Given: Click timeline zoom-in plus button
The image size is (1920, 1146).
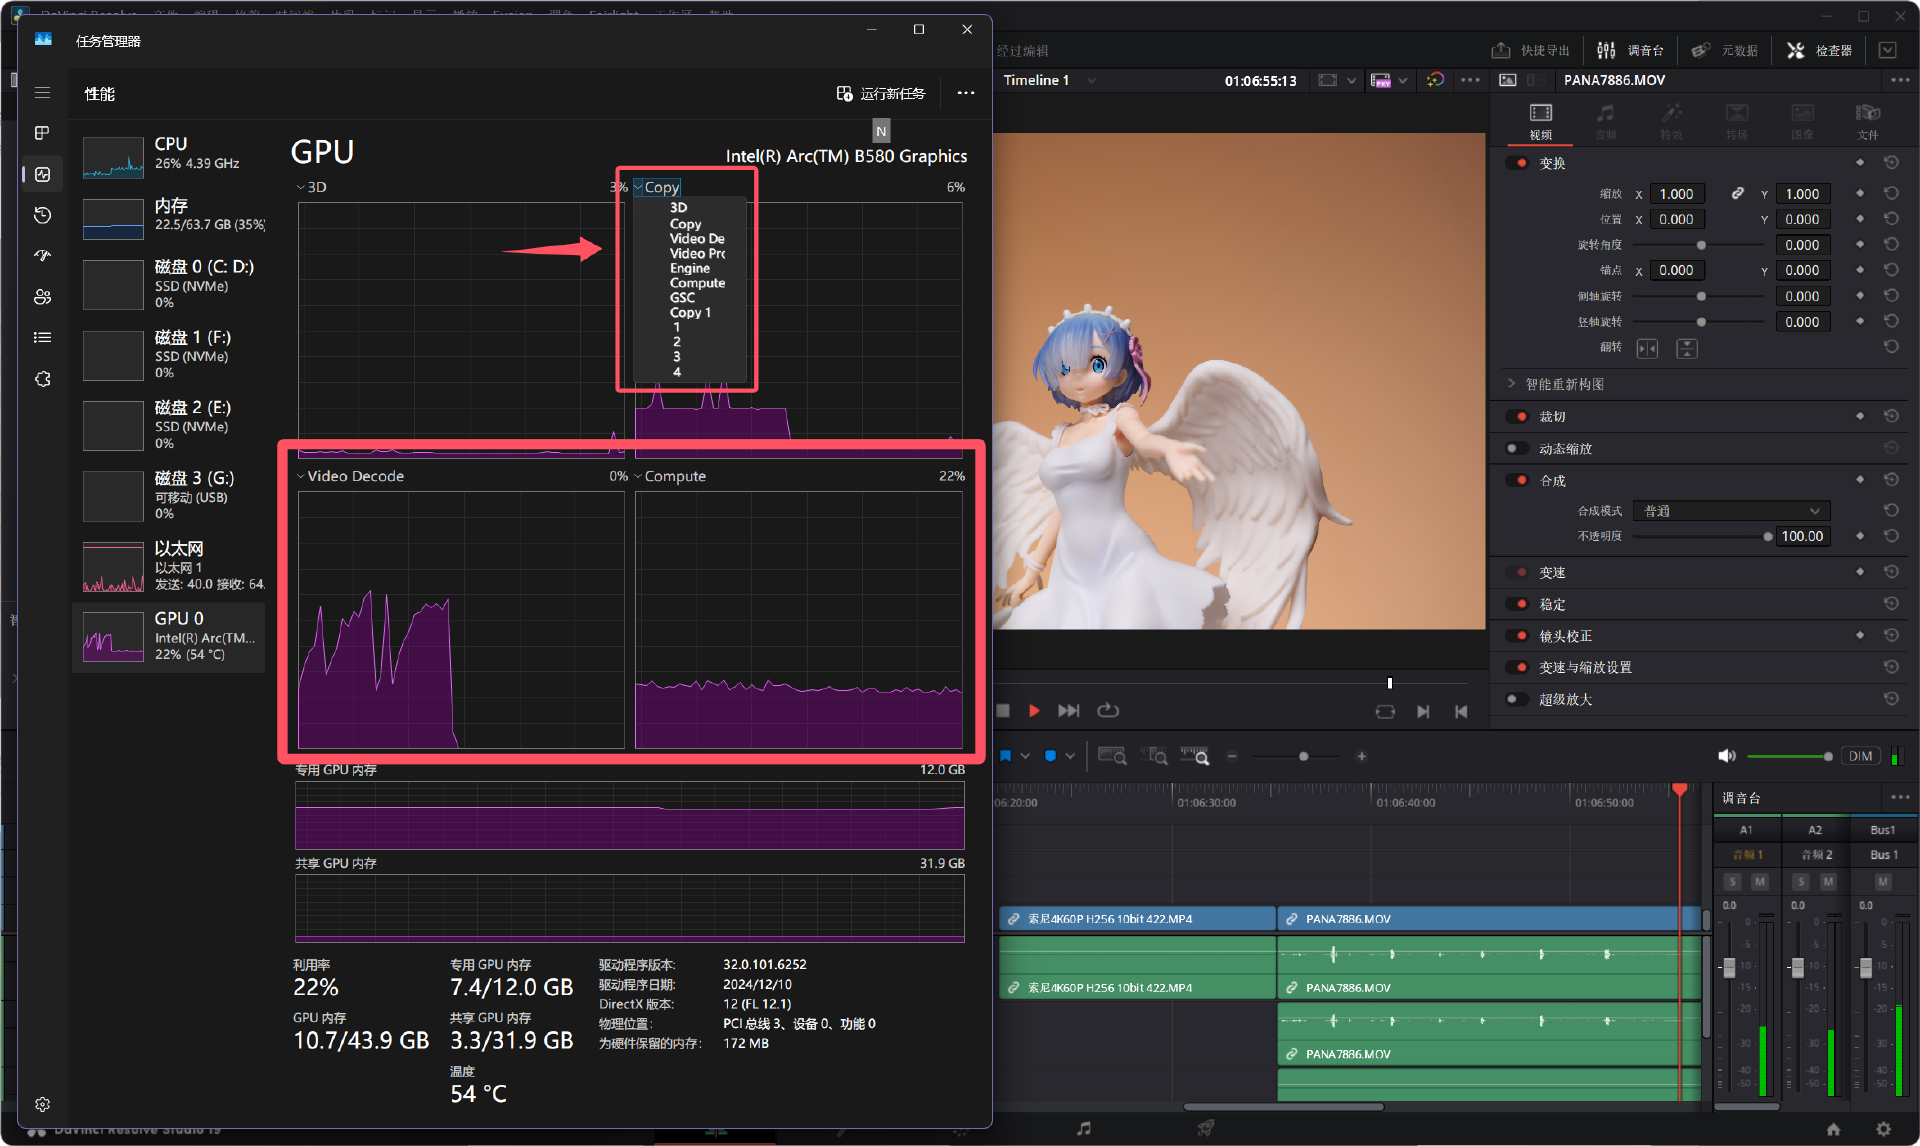Looking at the screenshot, I should click(x=1361, y=757).
